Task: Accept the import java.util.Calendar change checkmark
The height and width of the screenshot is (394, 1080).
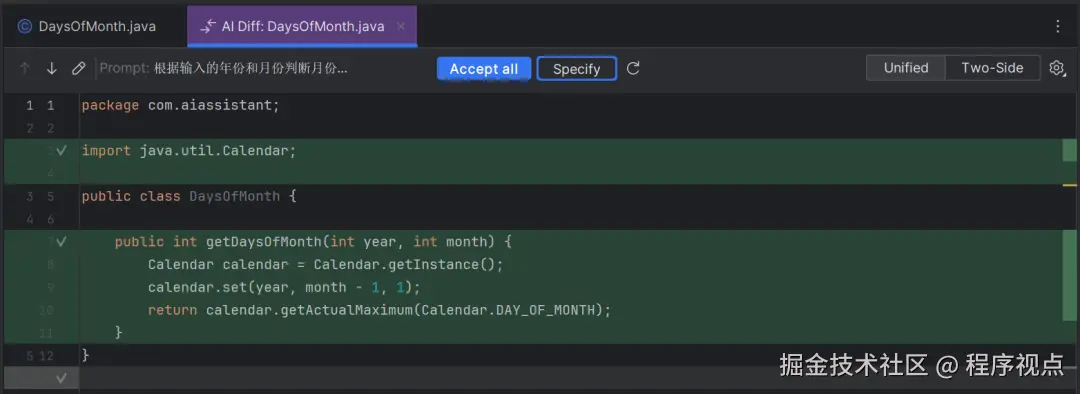Action: point(61,150)
